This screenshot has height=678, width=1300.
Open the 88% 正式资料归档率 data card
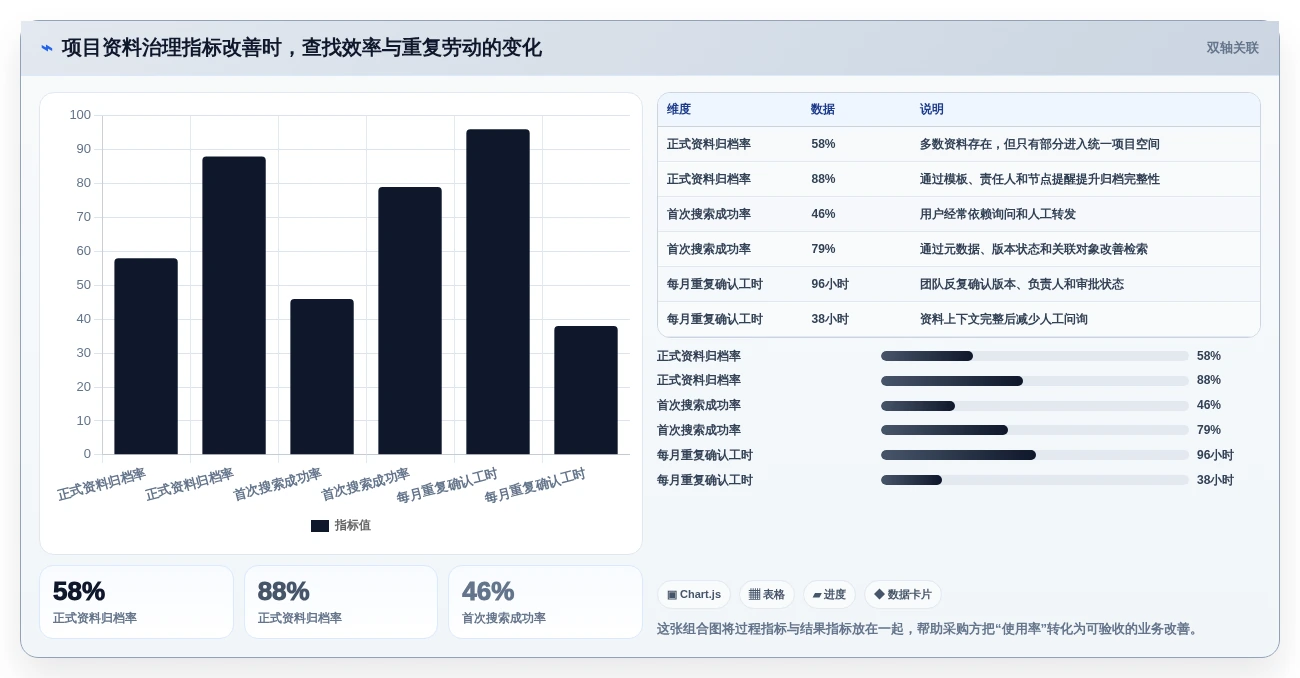pyautogui.click(x=341, y=602)
